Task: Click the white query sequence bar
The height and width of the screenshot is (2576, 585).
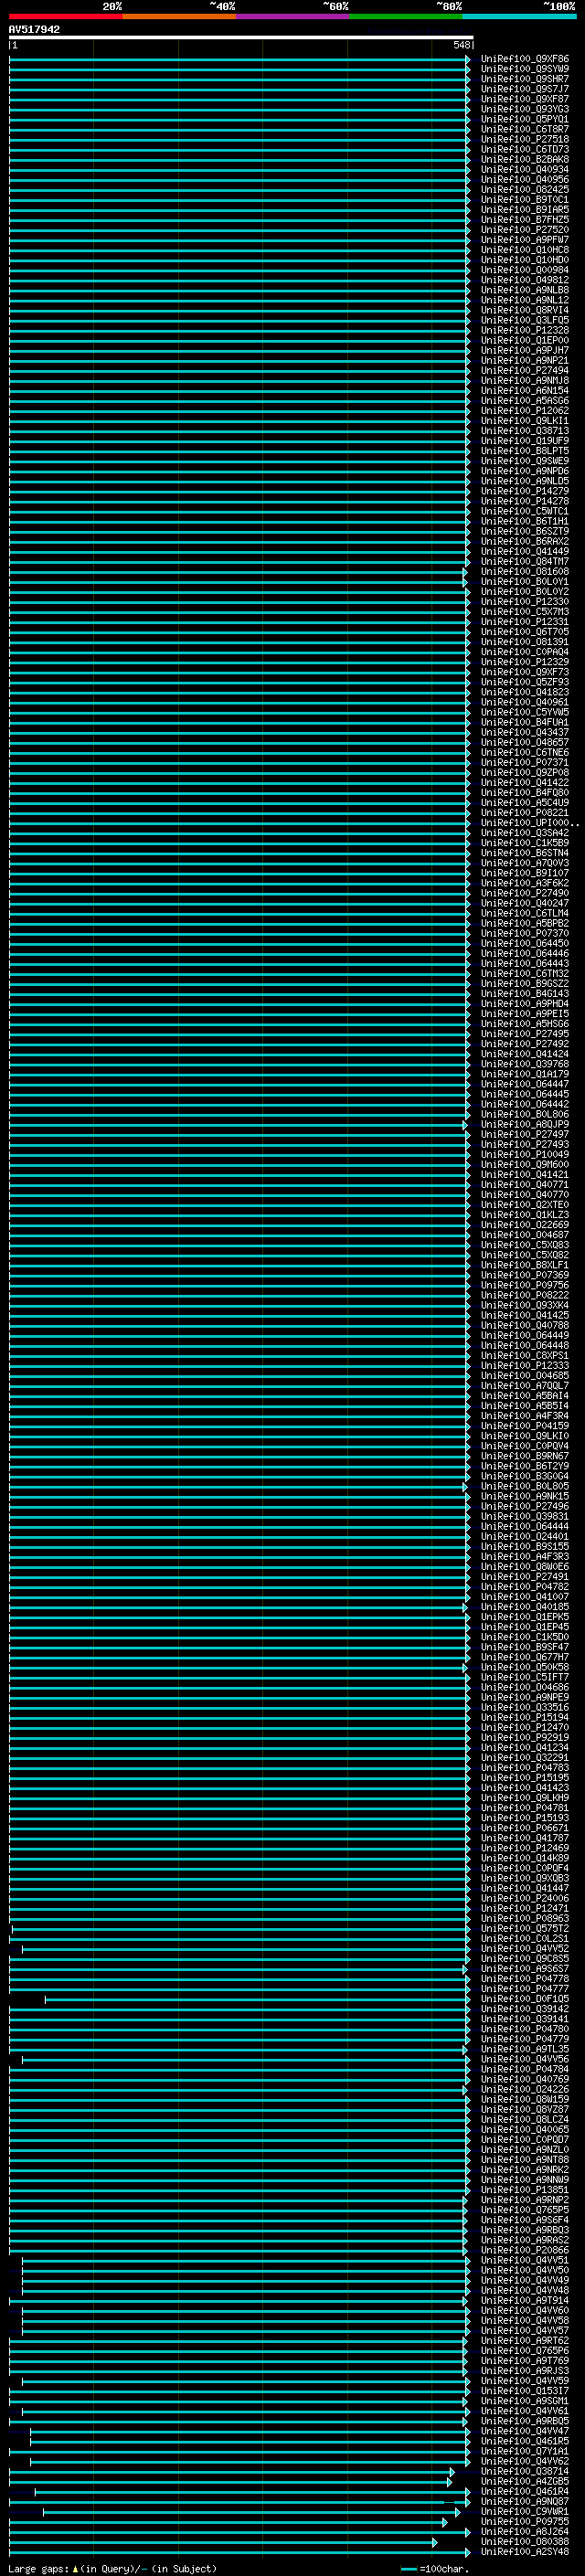Action: 241,37
